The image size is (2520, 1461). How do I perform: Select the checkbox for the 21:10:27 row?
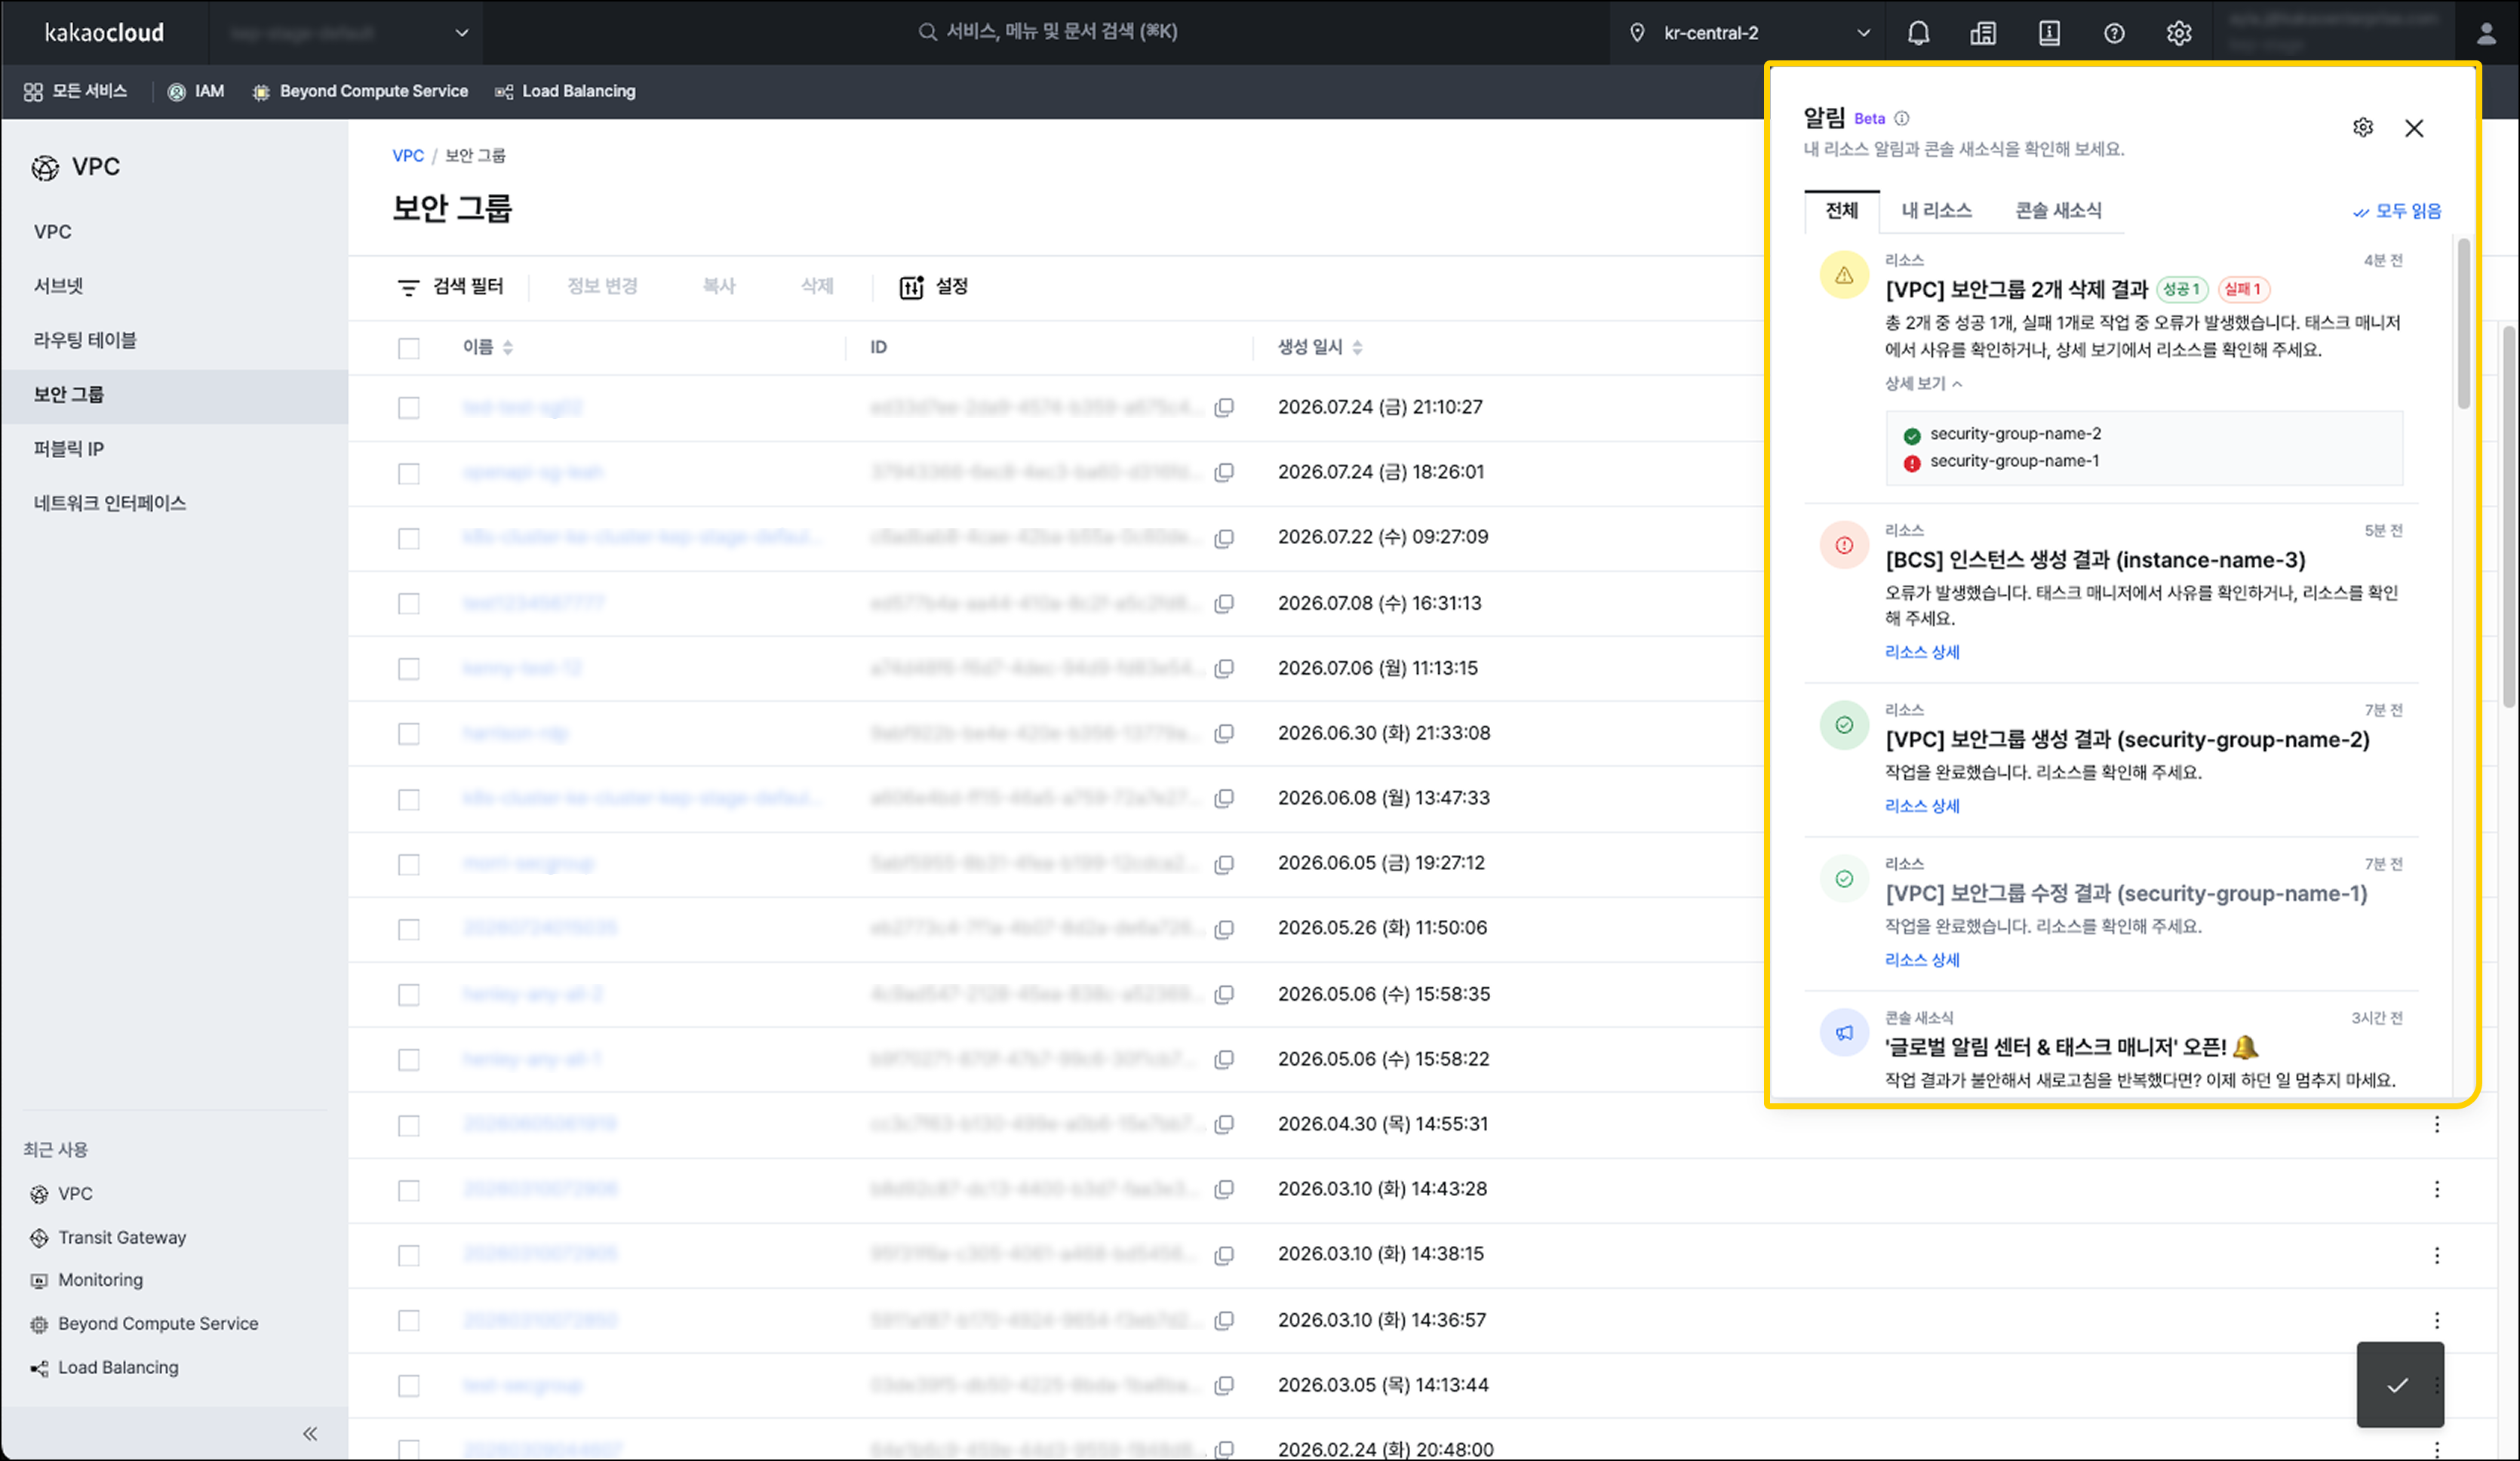click(x=409, y=408)
